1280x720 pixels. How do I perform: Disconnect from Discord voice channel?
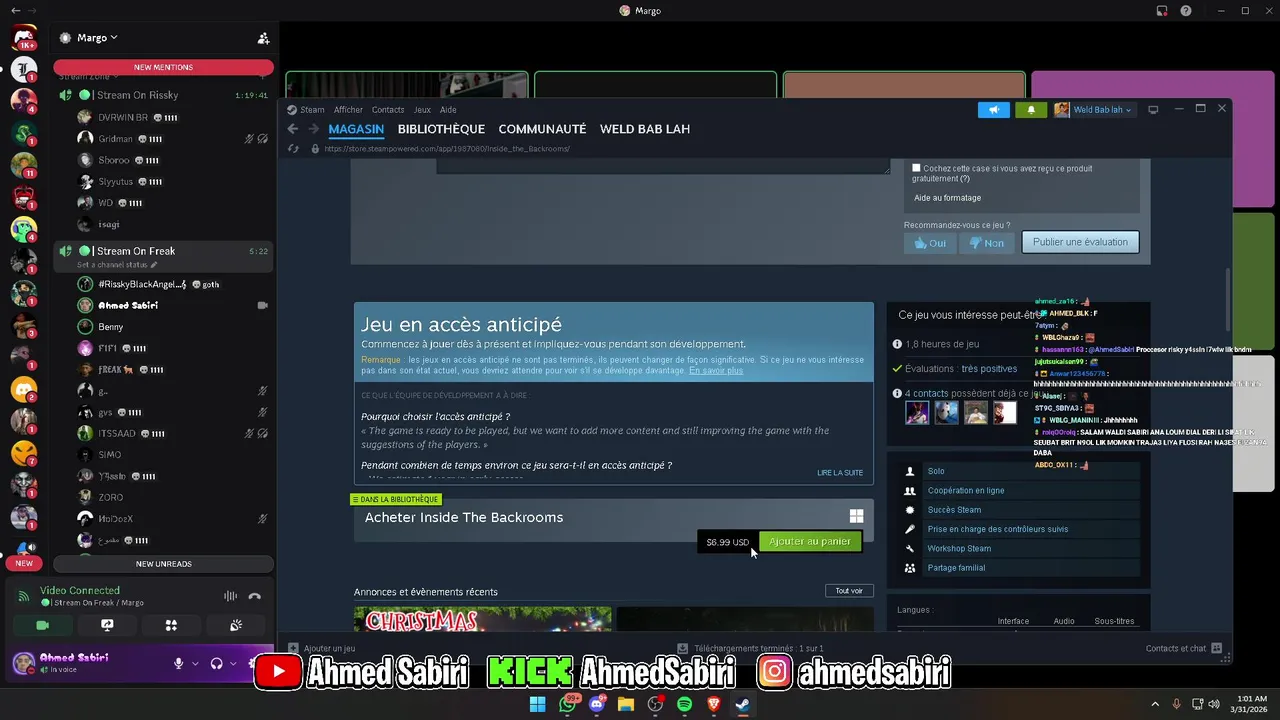pyautogui.click(x=254, y=596)
